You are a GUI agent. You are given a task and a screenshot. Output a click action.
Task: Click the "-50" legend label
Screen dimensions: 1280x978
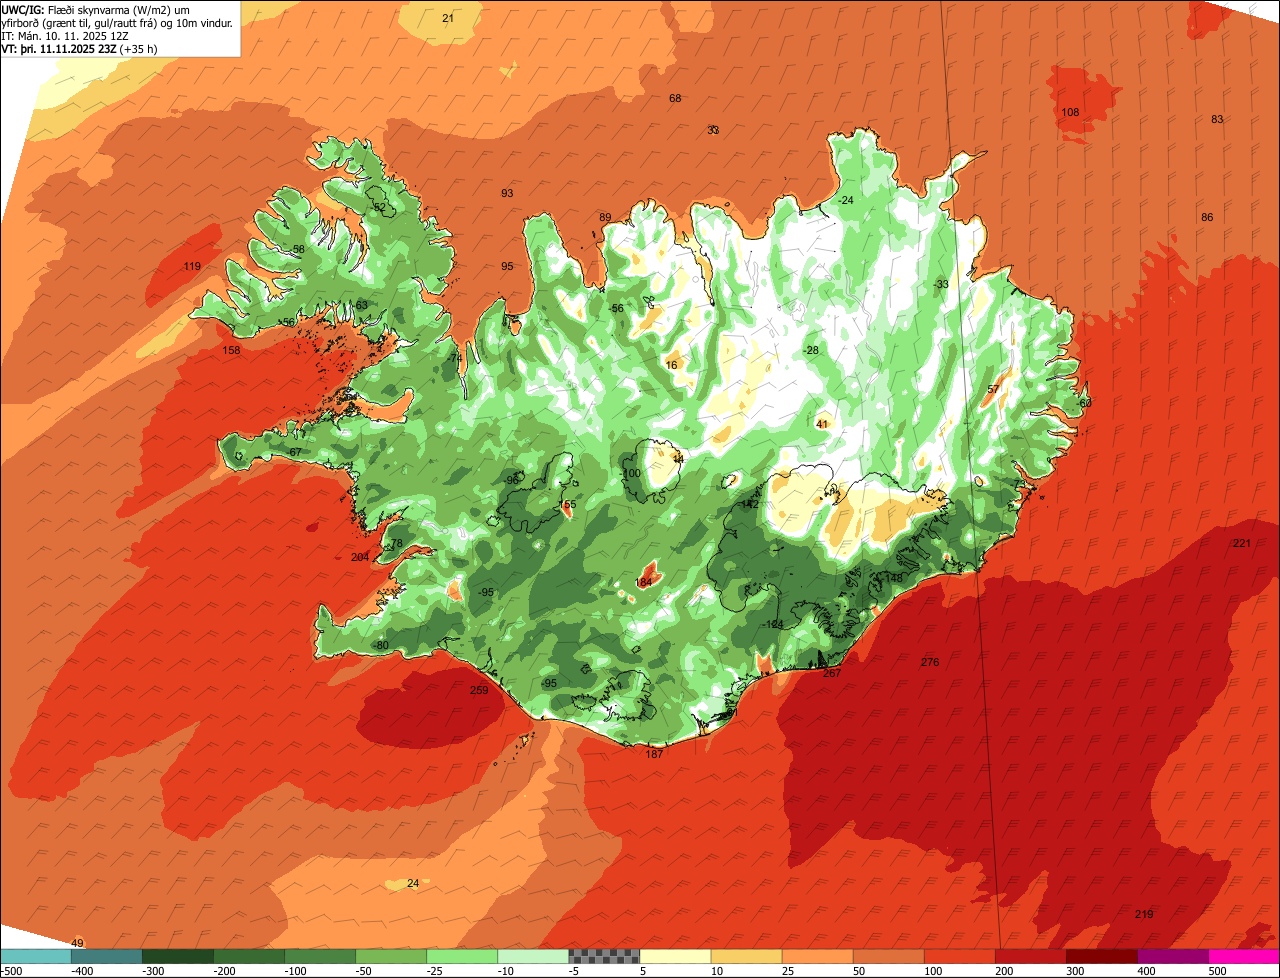pos(365,971)
